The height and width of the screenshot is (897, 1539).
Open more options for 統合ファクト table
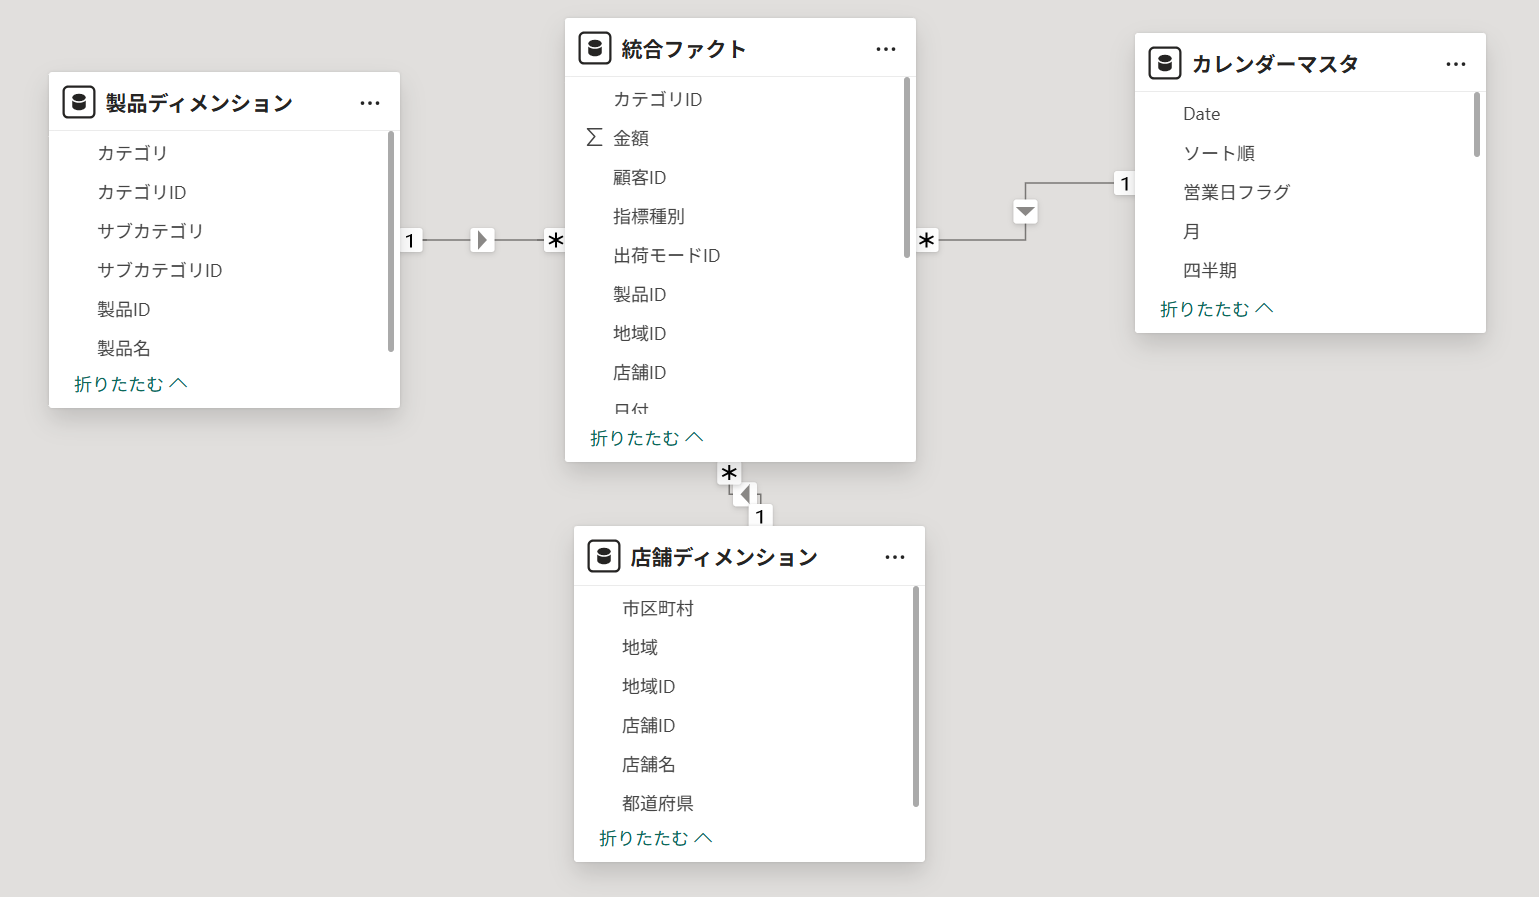[x=885, y=49]
